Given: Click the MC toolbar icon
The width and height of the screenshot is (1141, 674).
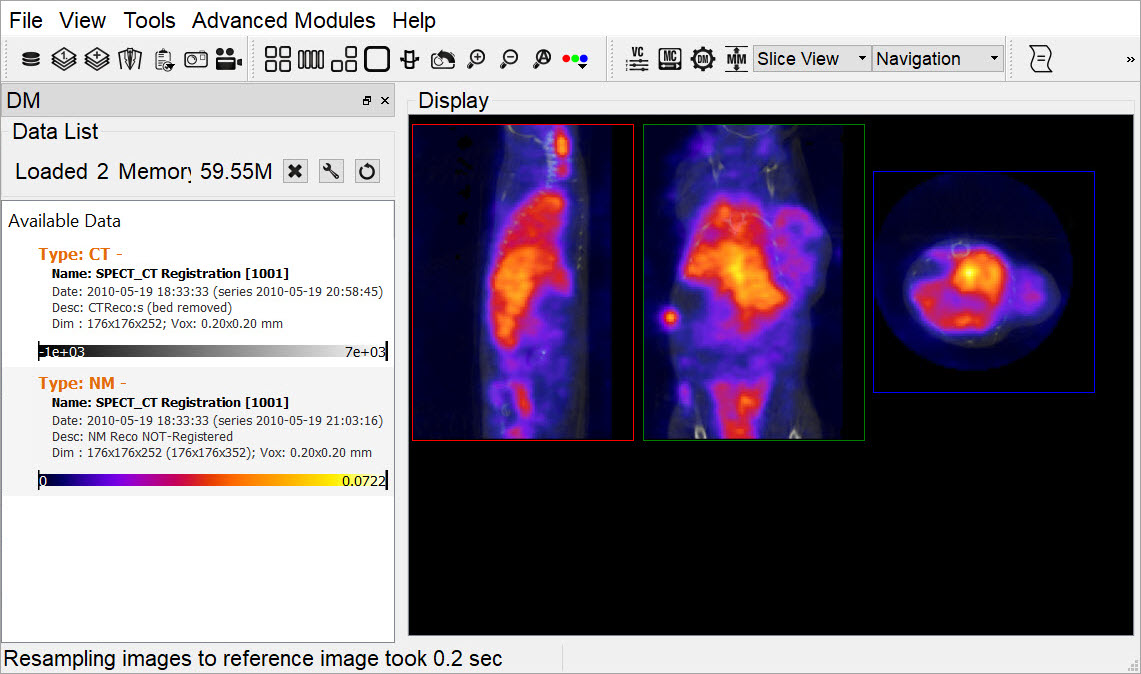Looking at the screenshot, I should [670, 59].
